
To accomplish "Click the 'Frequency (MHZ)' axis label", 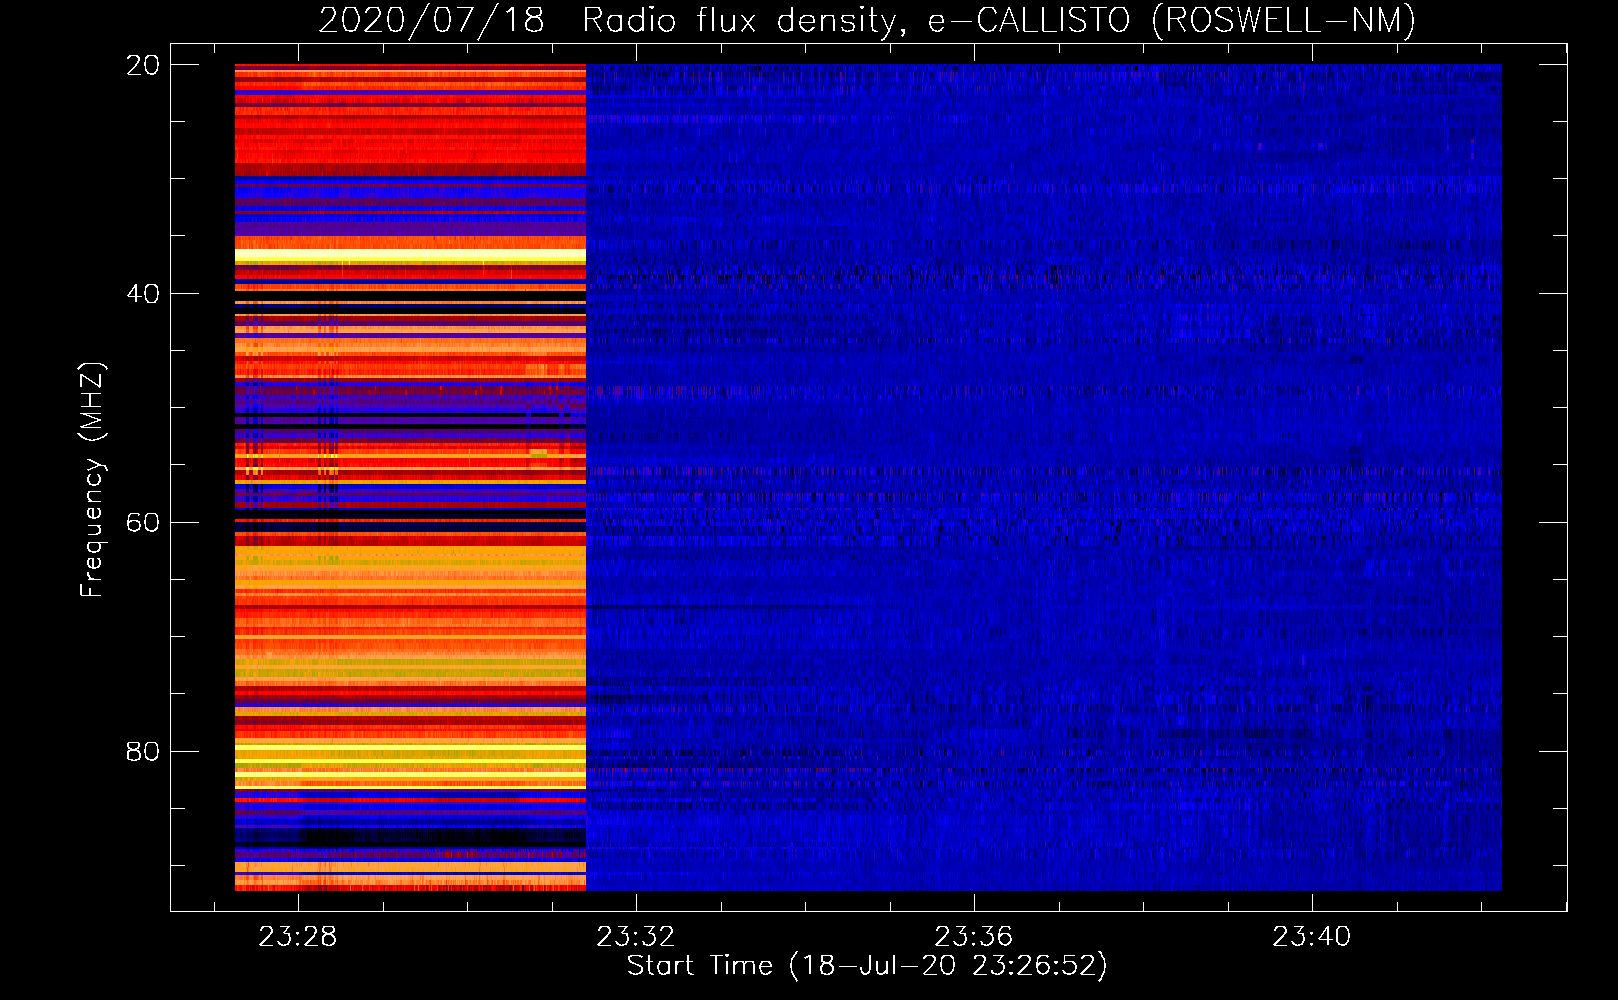I will (92, 480).
